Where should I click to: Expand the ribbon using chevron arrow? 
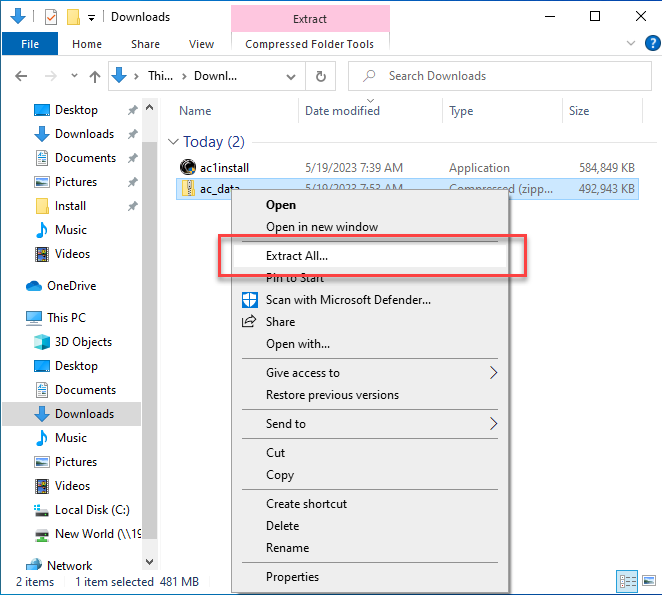[630, 44]
